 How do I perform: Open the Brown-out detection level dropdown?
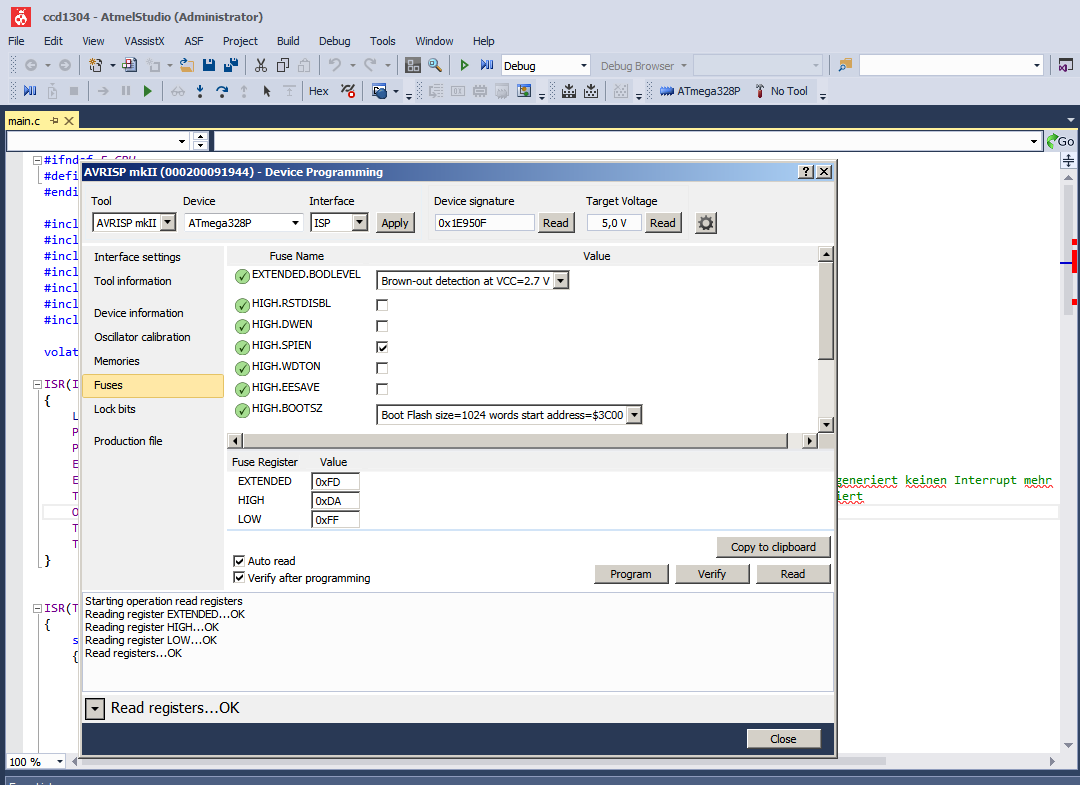pyautogui.click(x=472, y=281)
